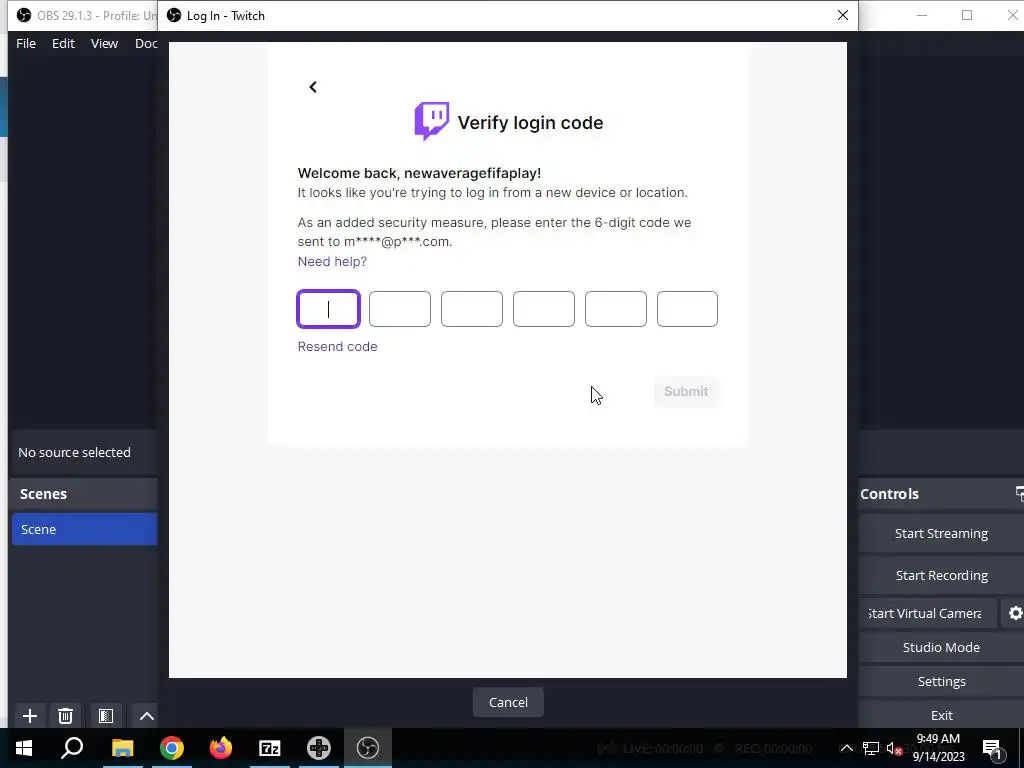Click the back arrow in Twitch login
This screenshot has width=1024, height=768.
(x=313, y=87)
